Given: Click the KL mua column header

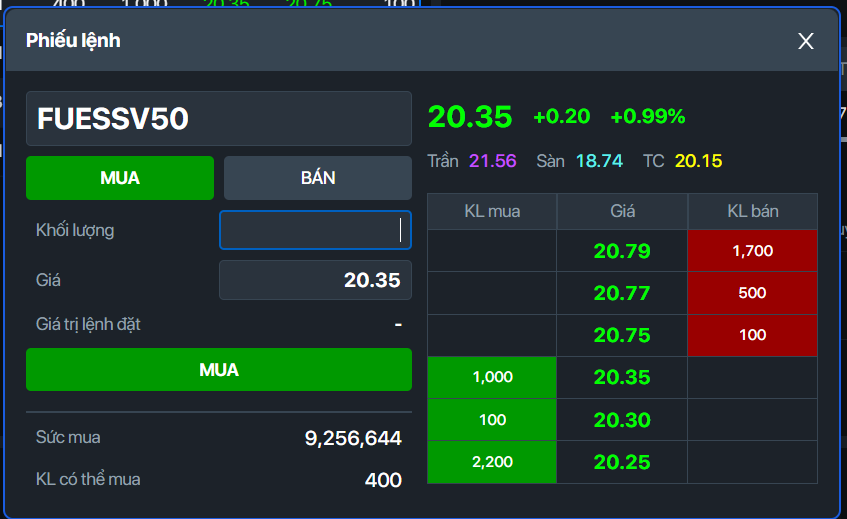Looking at the screenshot, I should click(492, 211).
